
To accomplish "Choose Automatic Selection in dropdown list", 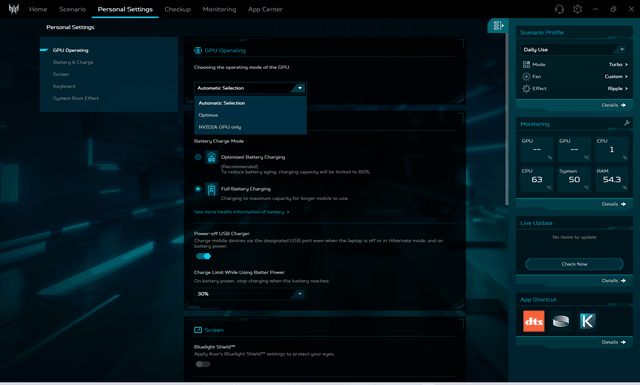I will (250, 103).
